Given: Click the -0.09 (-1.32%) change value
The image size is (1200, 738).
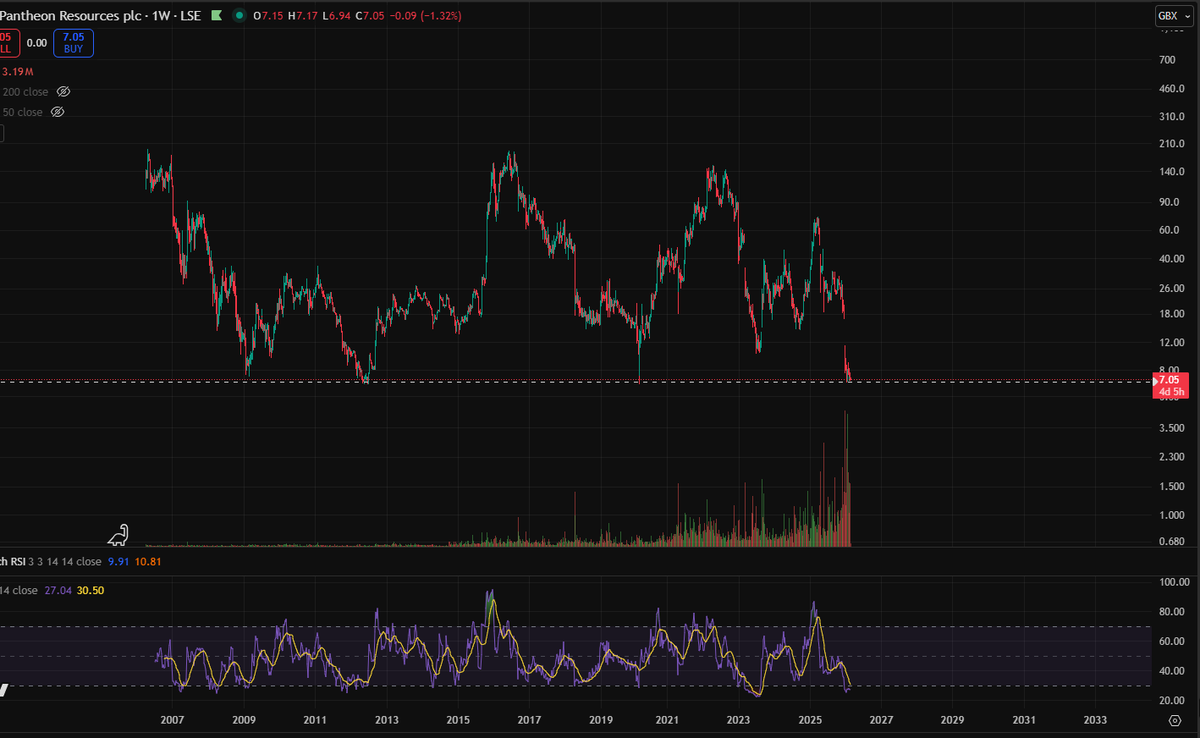Looking at the screenshot, I should click(x=425, y=16).
